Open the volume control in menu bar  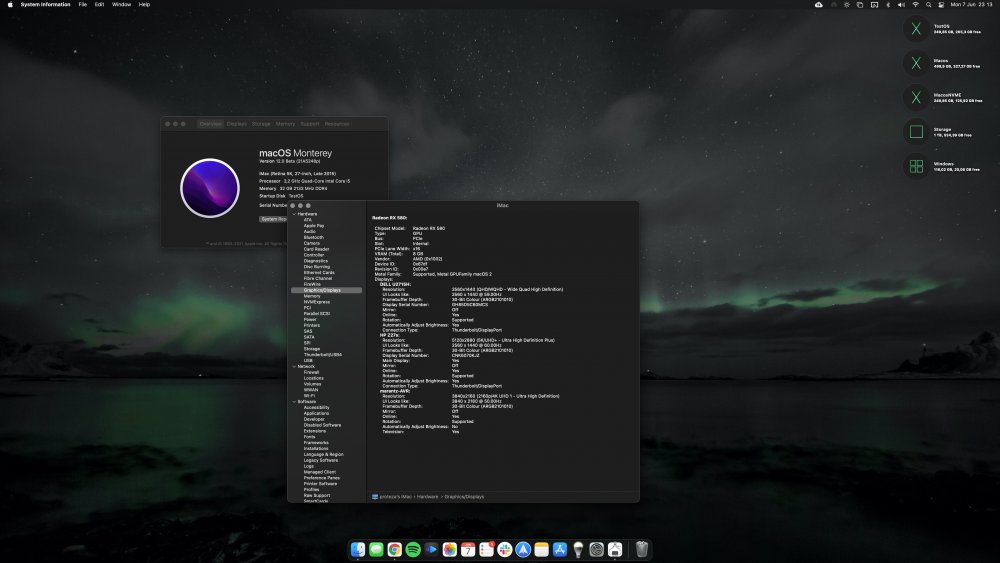[901, 4]
